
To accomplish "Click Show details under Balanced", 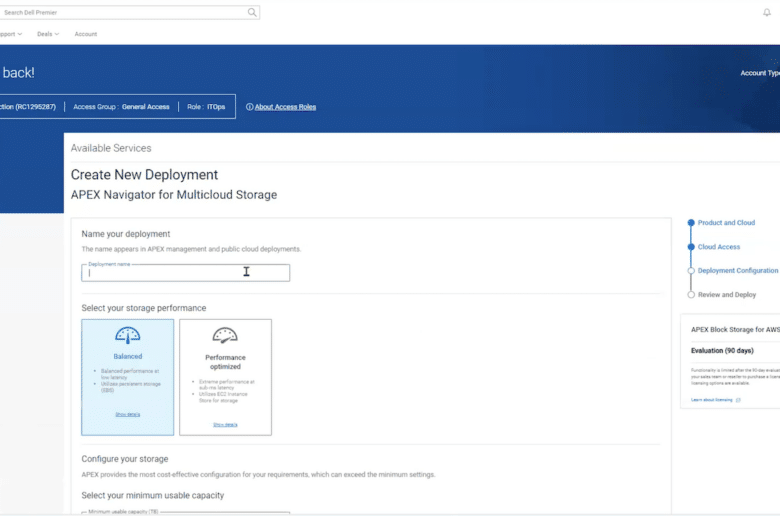I will pos(128,414).
